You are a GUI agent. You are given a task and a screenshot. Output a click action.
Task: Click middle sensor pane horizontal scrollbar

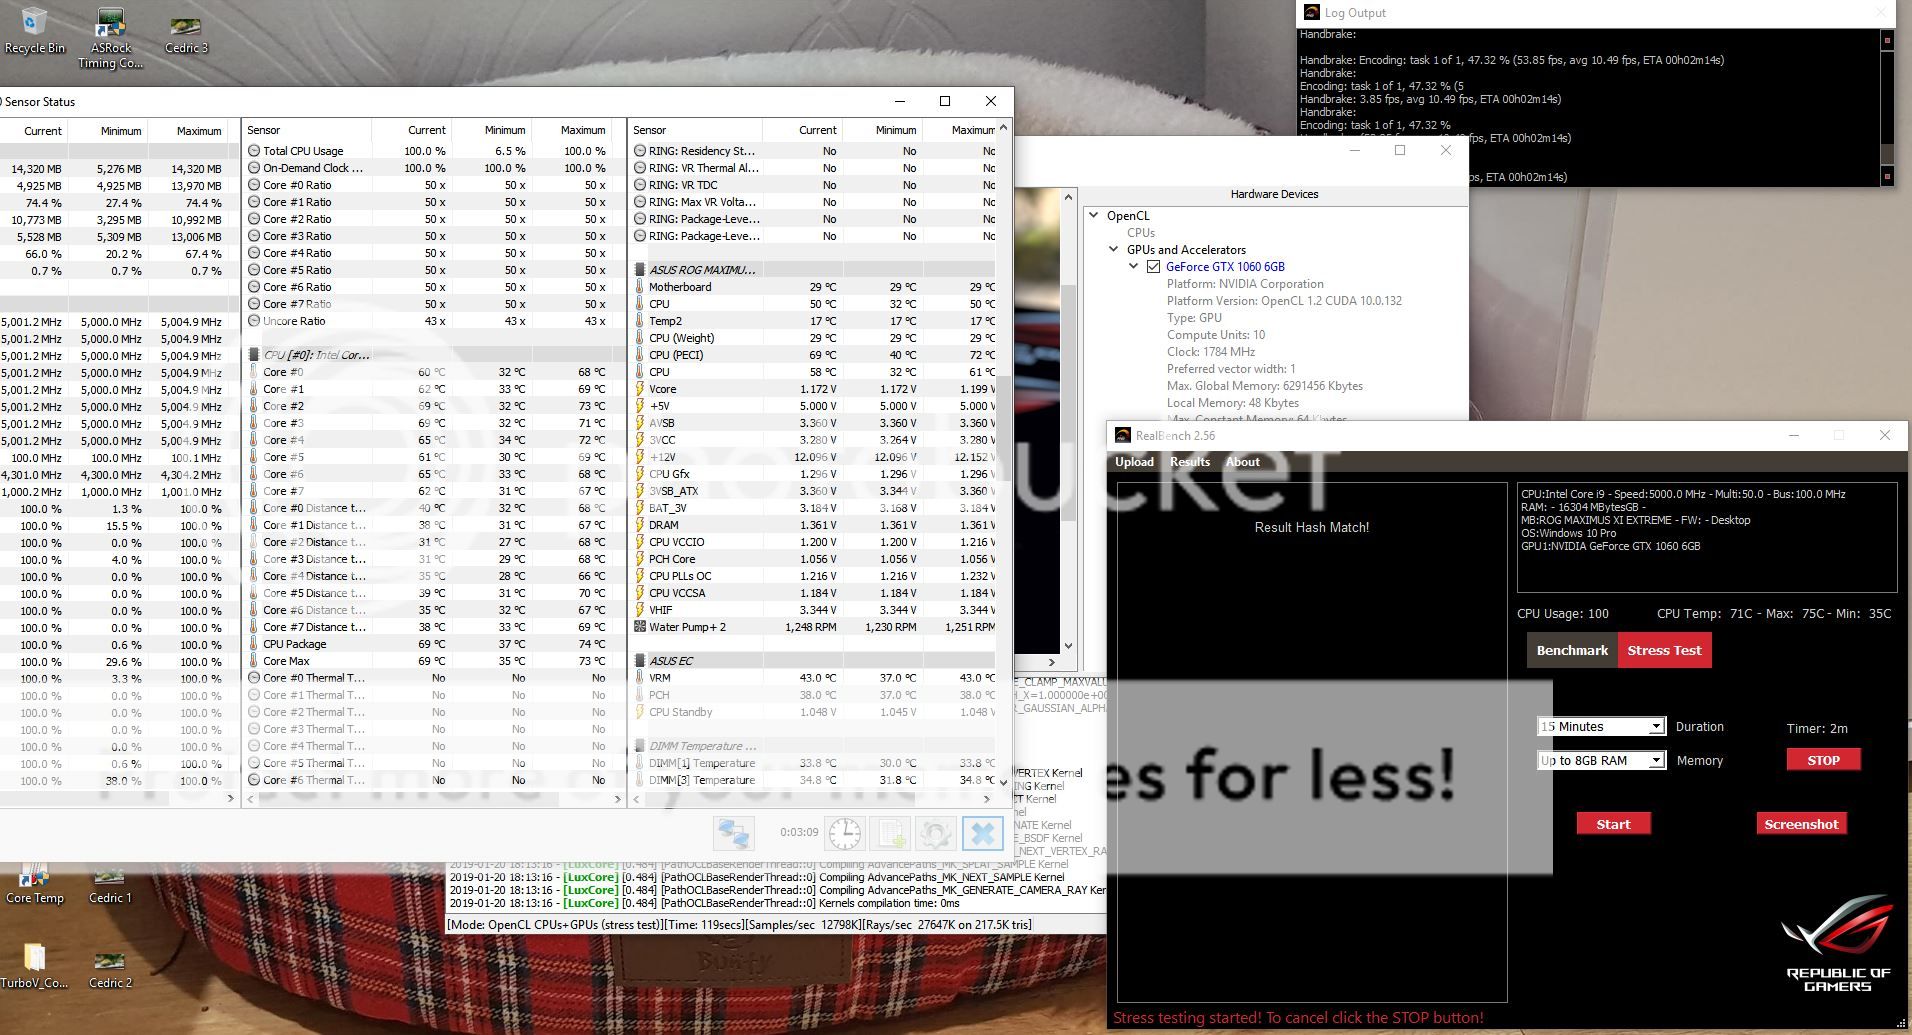click(x=432, y=799)
